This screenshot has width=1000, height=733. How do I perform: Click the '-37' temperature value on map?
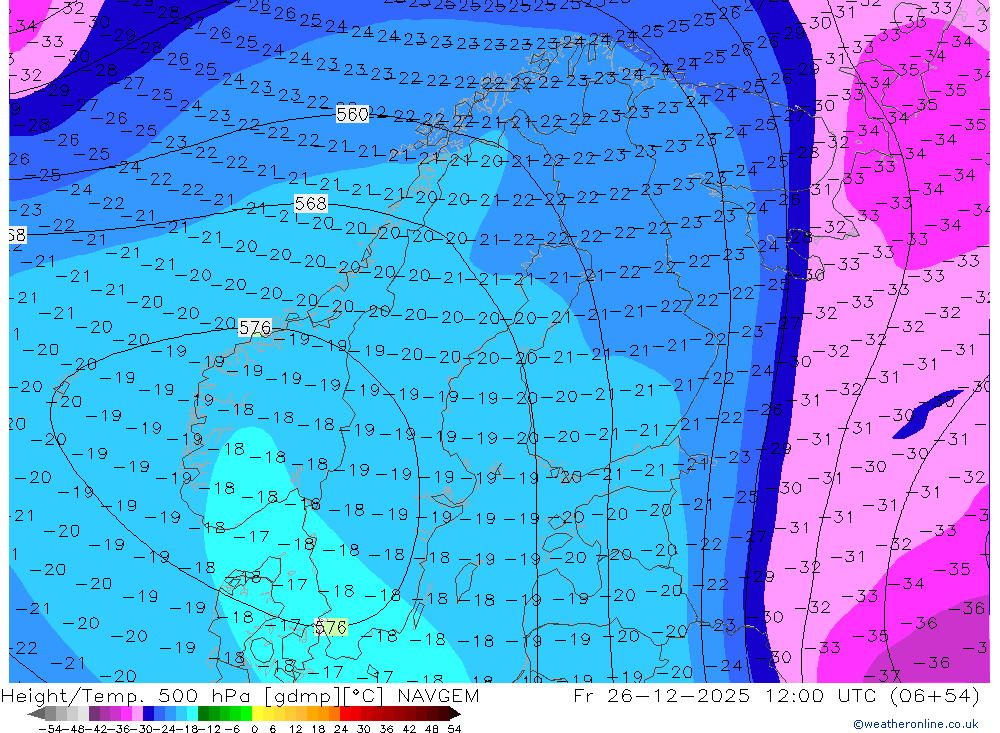pyautogui.click(x=881, y=675)
